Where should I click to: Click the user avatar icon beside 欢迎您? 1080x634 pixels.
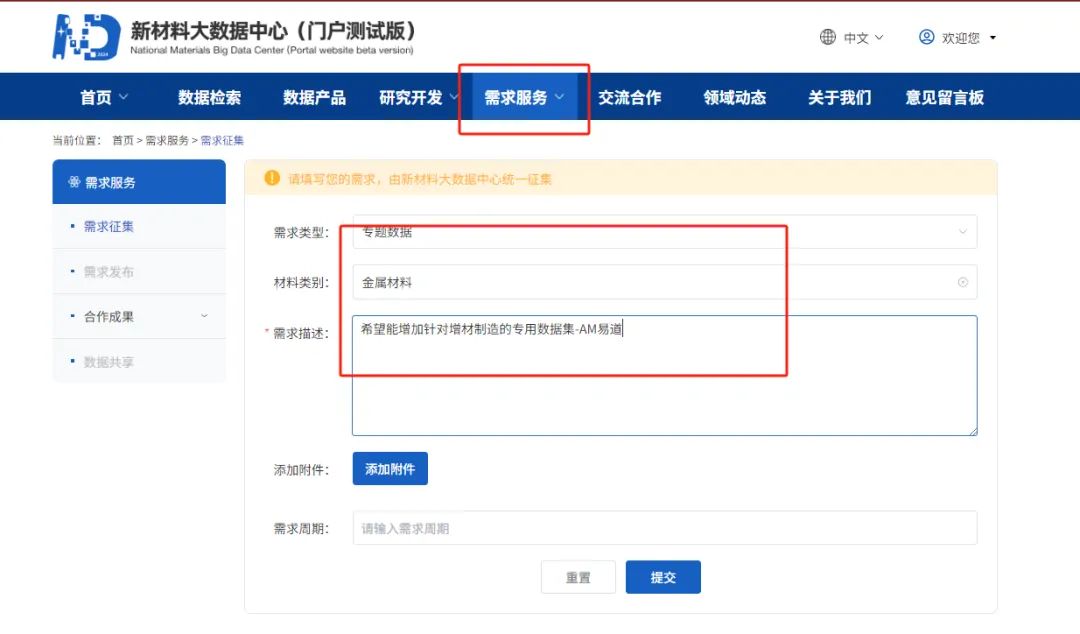(x=926, y=37)
